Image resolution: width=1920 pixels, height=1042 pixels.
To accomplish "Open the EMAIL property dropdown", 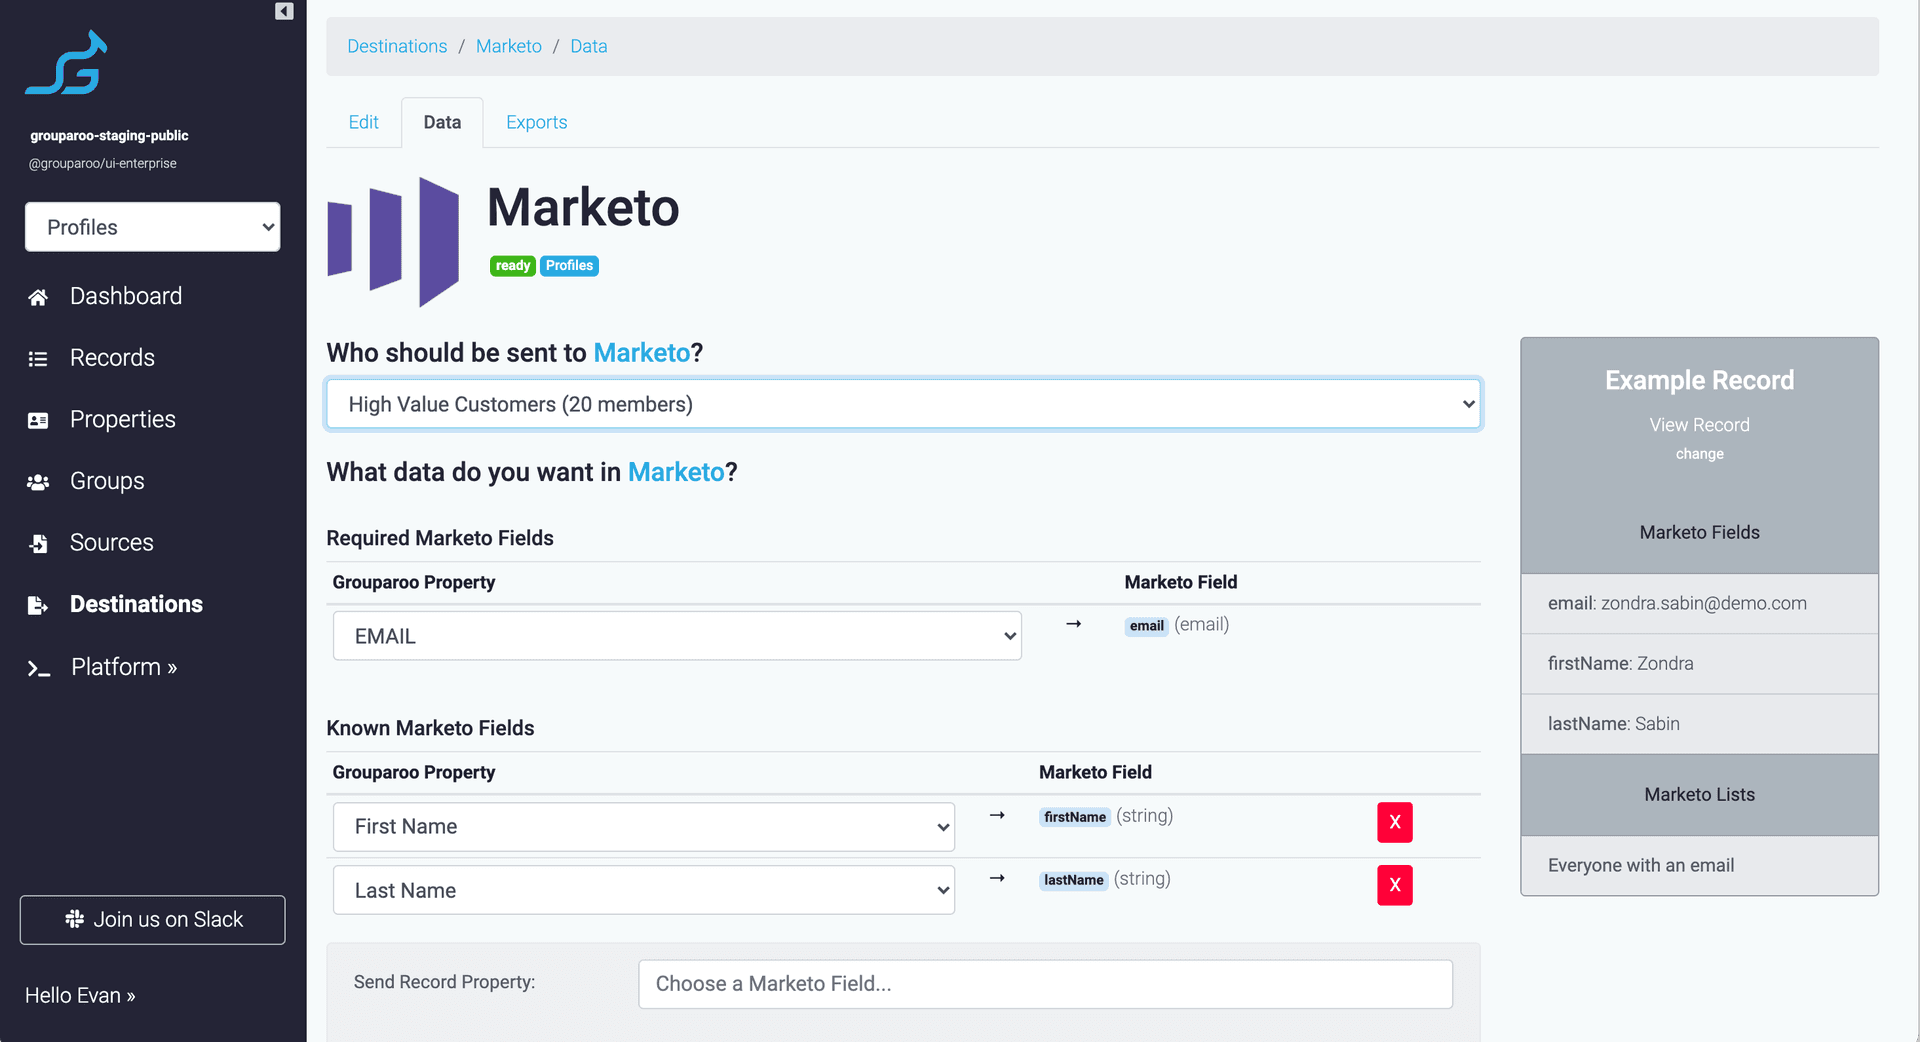I will [x=677, y=636].
